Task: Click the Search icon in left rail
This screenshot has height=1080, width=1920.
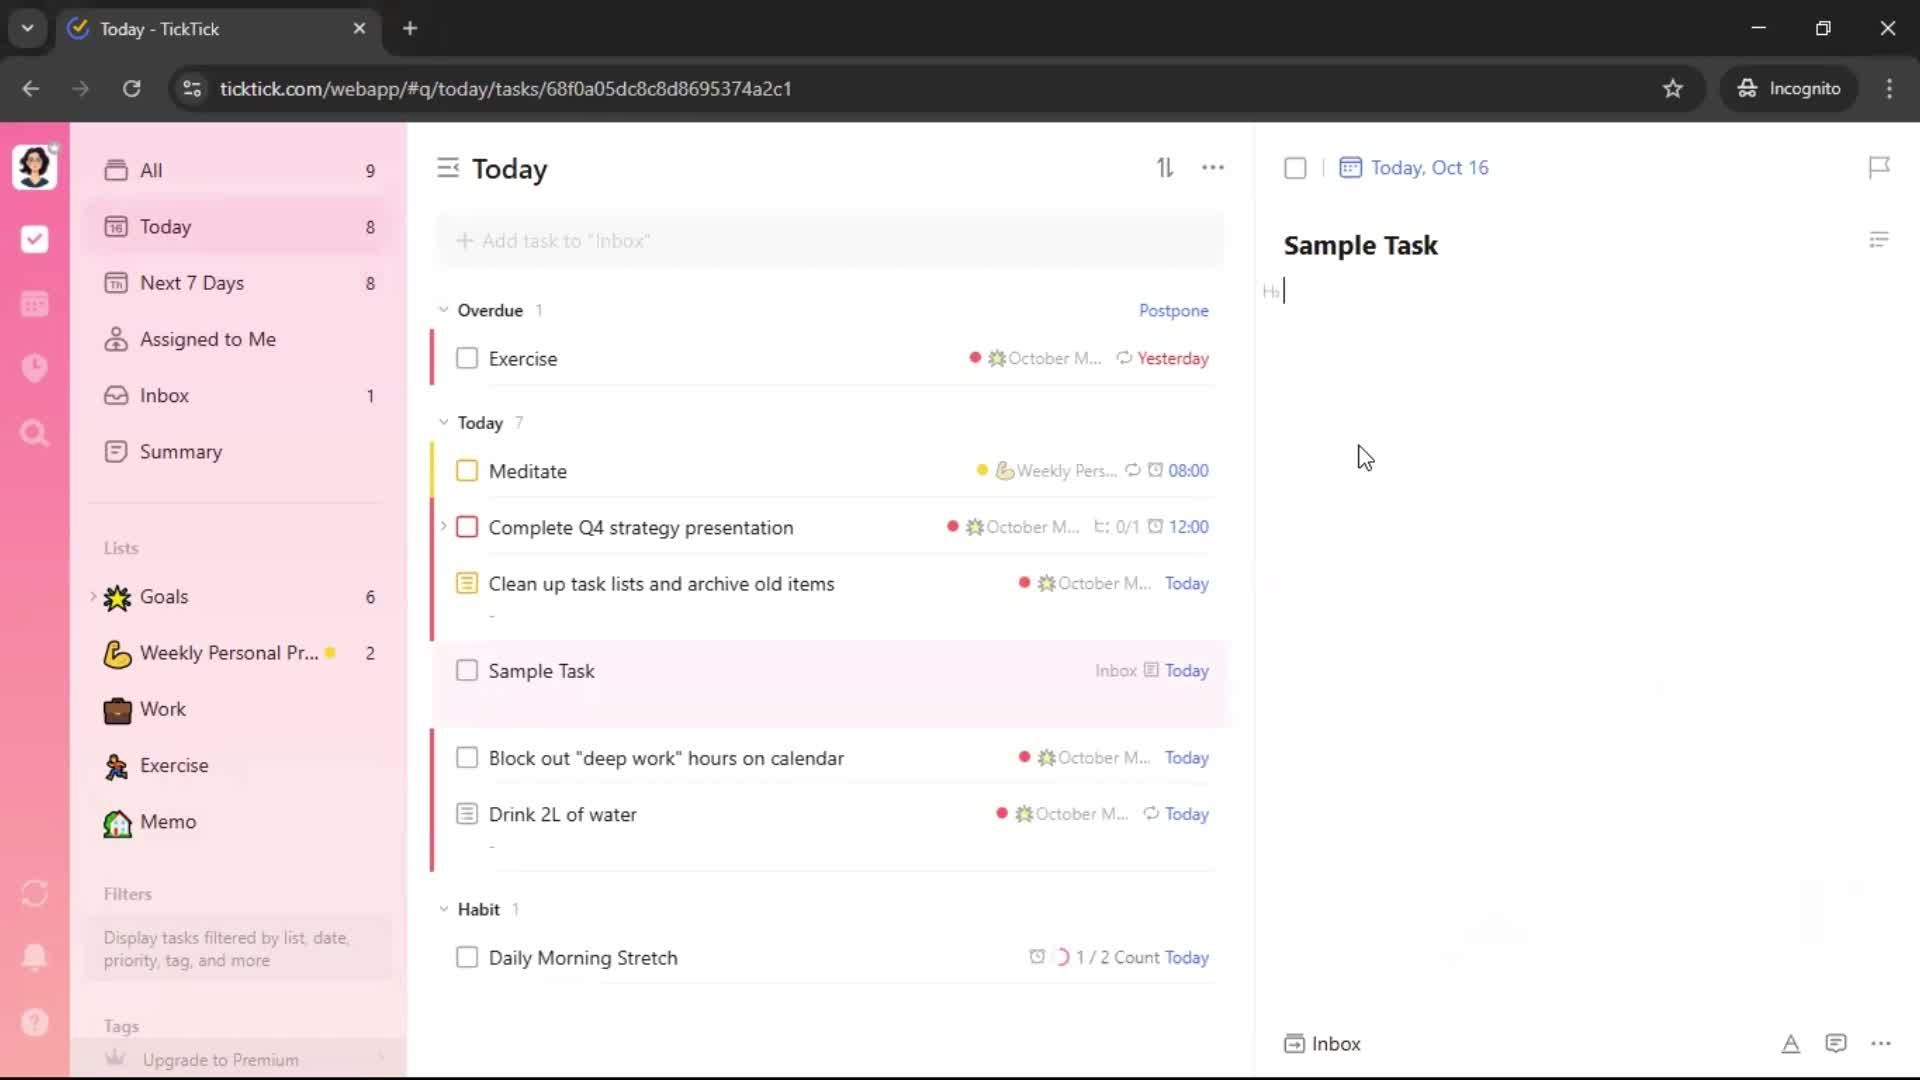Action: tap(34, 433)
